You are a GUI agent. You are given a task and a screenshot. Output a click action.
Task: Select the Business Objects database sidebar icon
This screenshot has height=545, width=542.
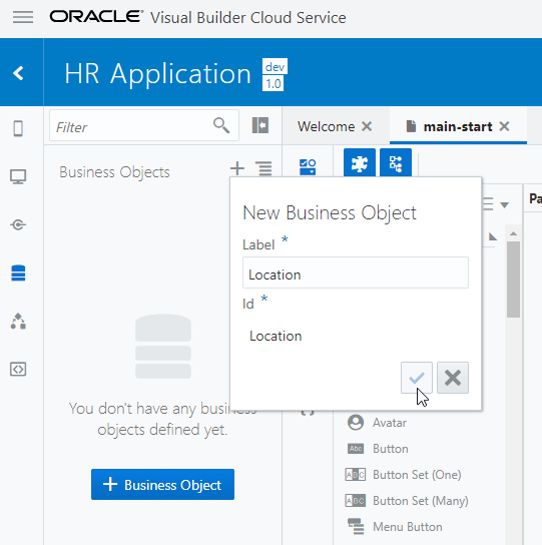tap(18, 273)
